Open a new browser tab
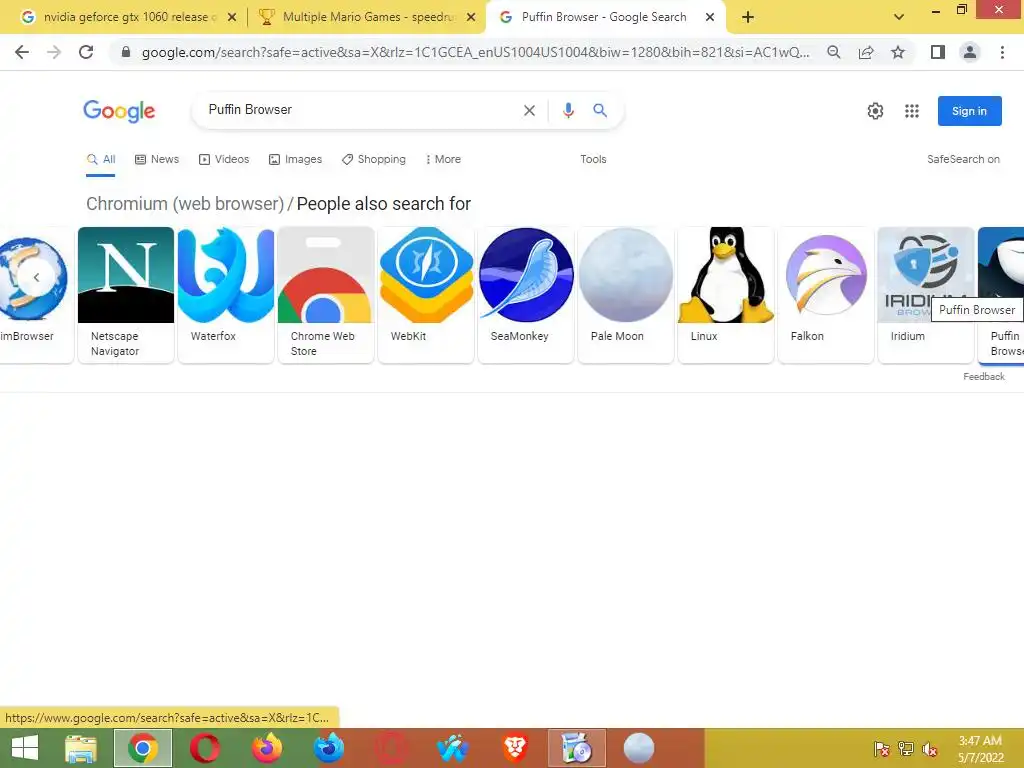Image resolution: width=1024 pixels, height=768 pixels. click(x=748, y=17)
